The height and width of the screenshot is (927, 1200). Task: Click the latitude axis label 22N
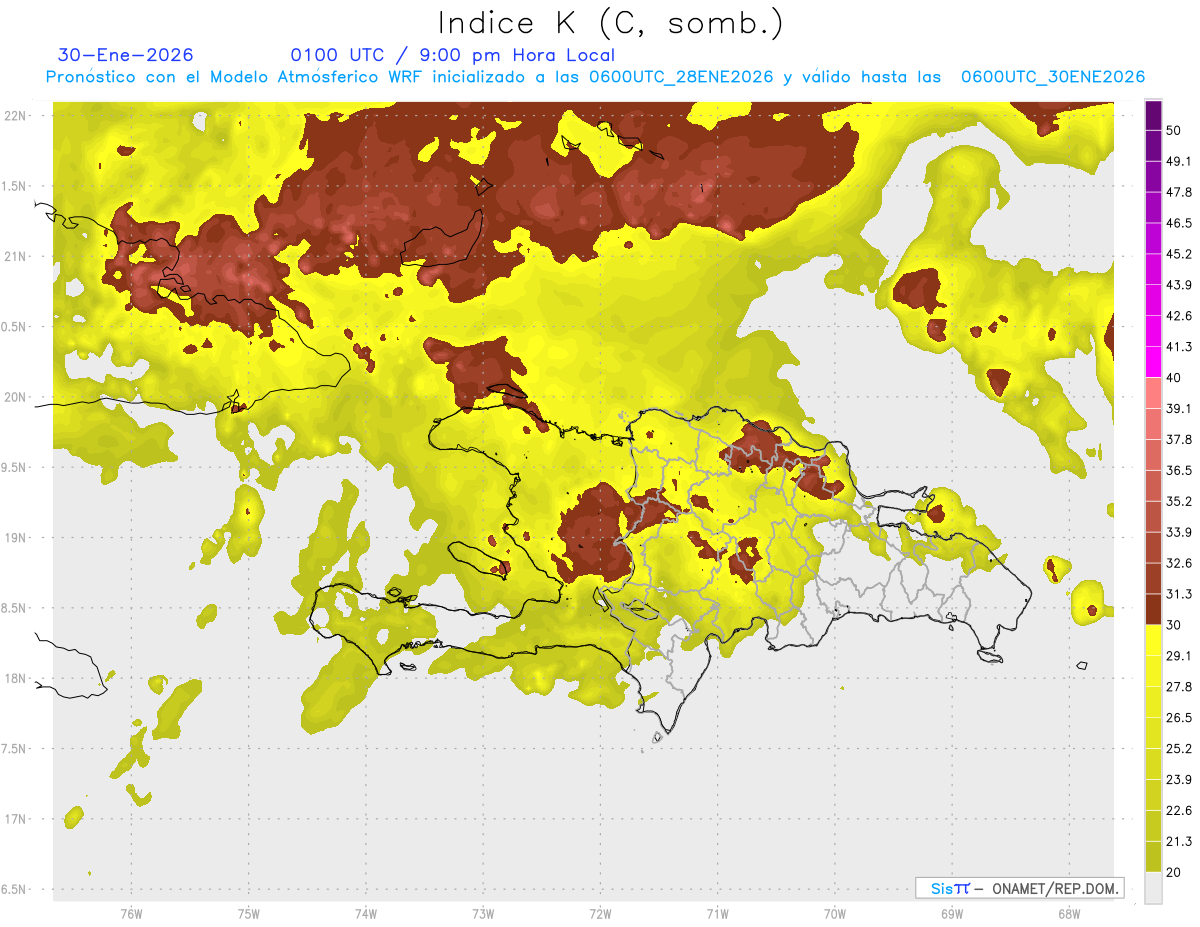(17, 116)
